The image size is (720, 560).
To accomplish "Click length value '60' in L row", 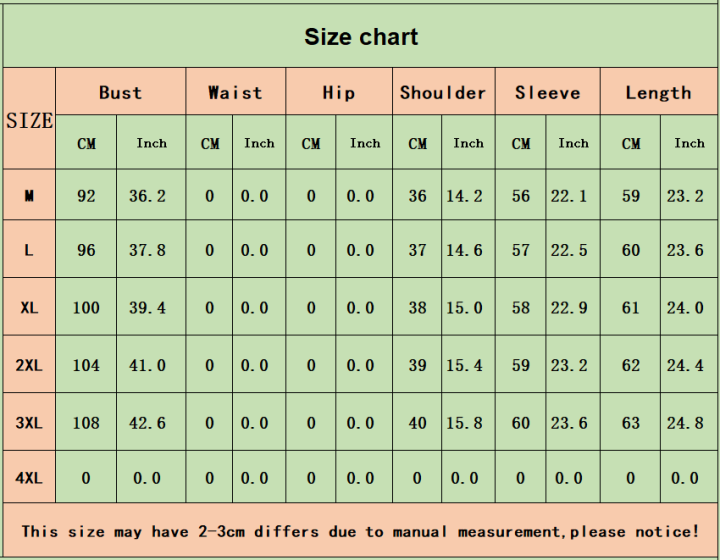I will point(630,250).
